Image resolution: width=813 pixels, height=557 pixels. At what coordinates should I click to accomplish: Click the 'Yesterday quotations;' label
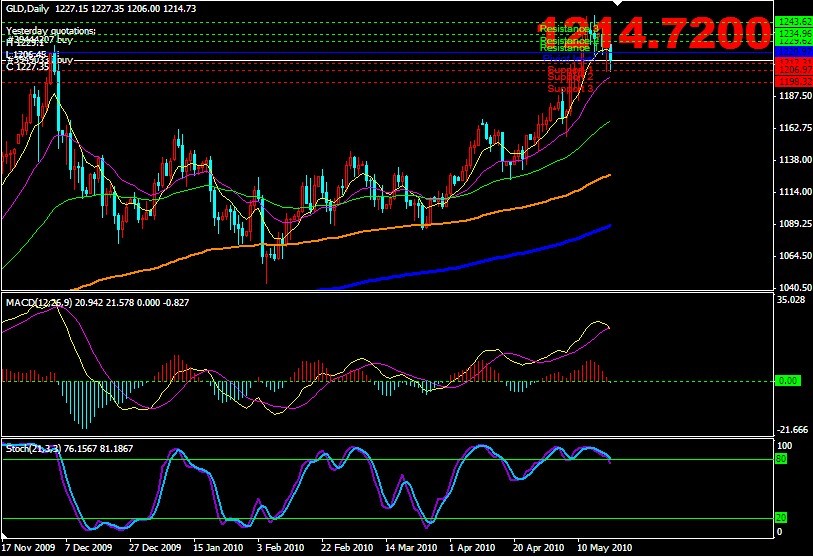coord(51,31)
